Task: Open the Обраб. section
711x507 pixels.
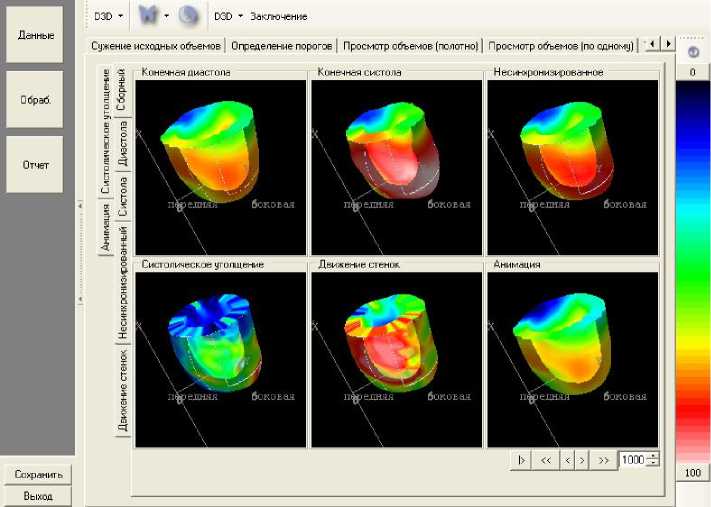Action: (34, 99)
